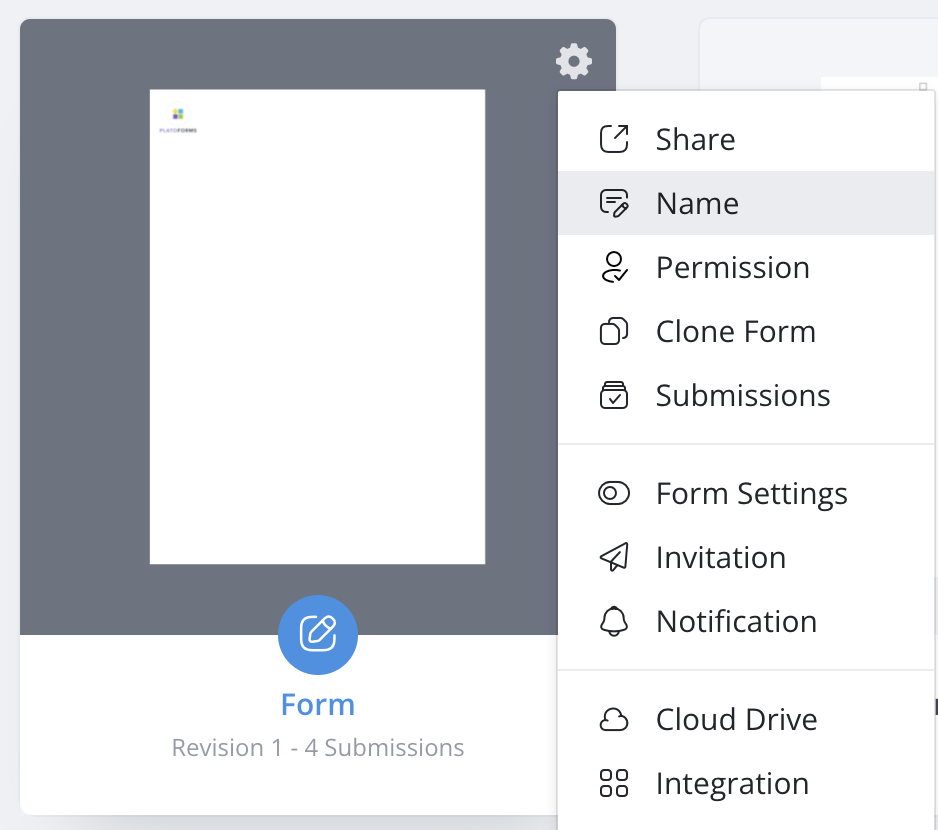The image size is (938, 830).
Task: Click the Integration grid icon
Action: tap(614, 783)
